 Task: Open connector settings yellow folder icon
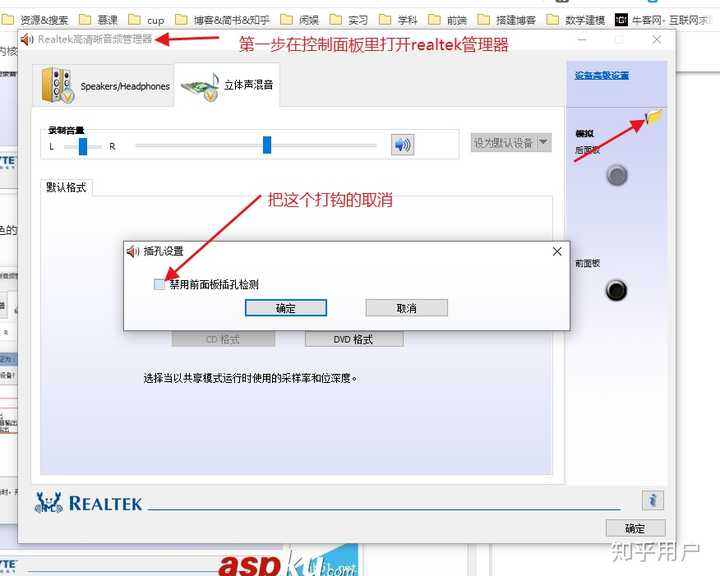point(654,116)
